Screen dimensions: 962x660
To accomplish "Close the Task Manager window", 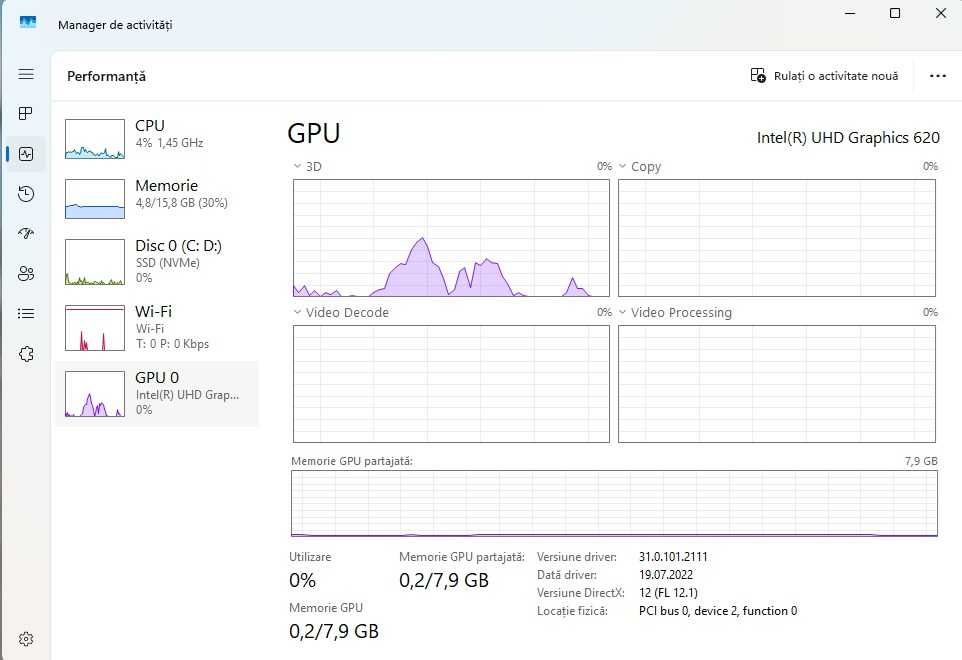I will tap(941, 13).
